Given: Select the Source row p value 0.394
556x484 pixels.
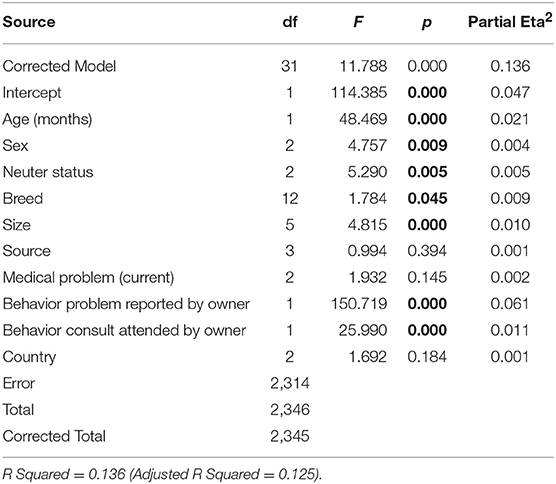Looking at the screenshot, I should 427,251.
